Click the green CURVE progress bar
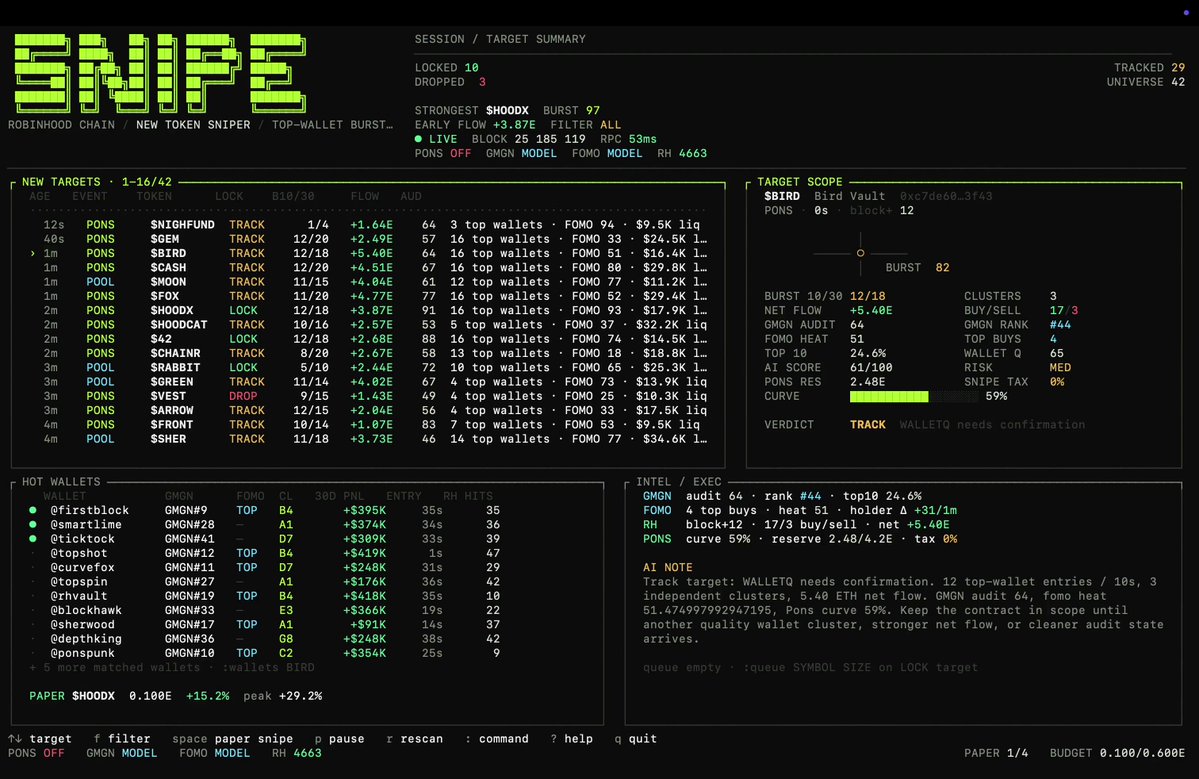Viewport: 1199px width, 779px height. 889,396
